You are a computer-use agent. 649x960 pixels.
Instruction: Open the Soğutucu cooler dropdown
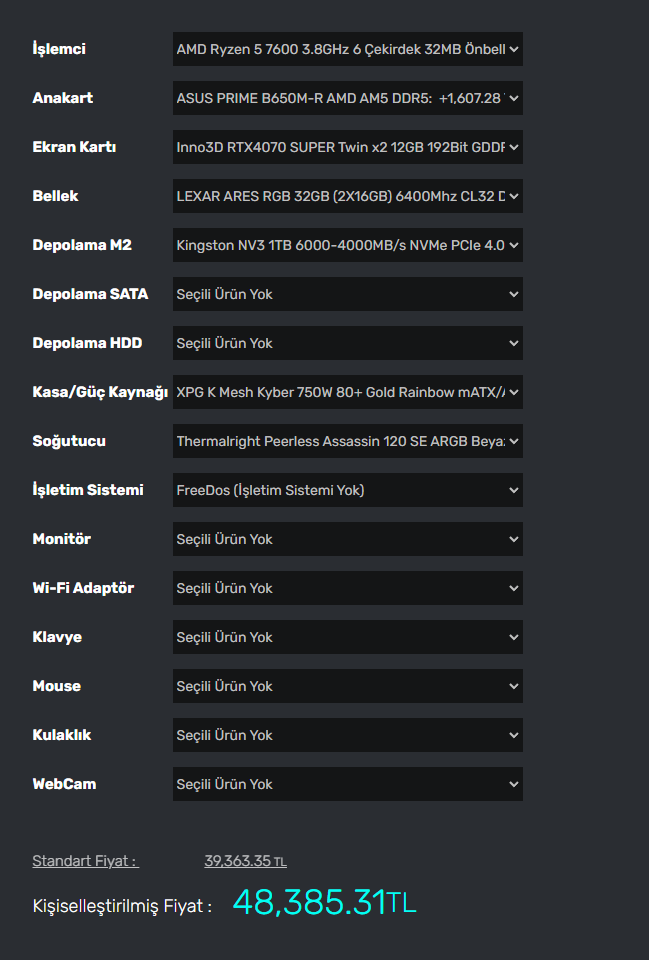347,441
